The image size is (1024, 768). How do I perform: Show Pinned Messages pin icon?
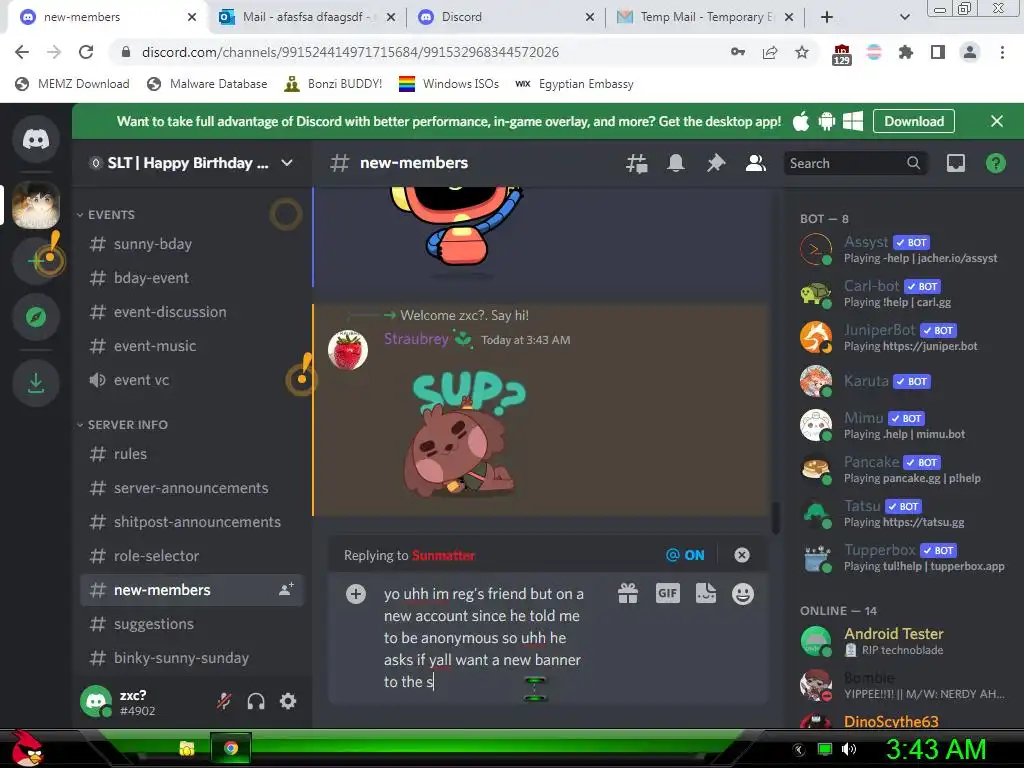[716, 163]
